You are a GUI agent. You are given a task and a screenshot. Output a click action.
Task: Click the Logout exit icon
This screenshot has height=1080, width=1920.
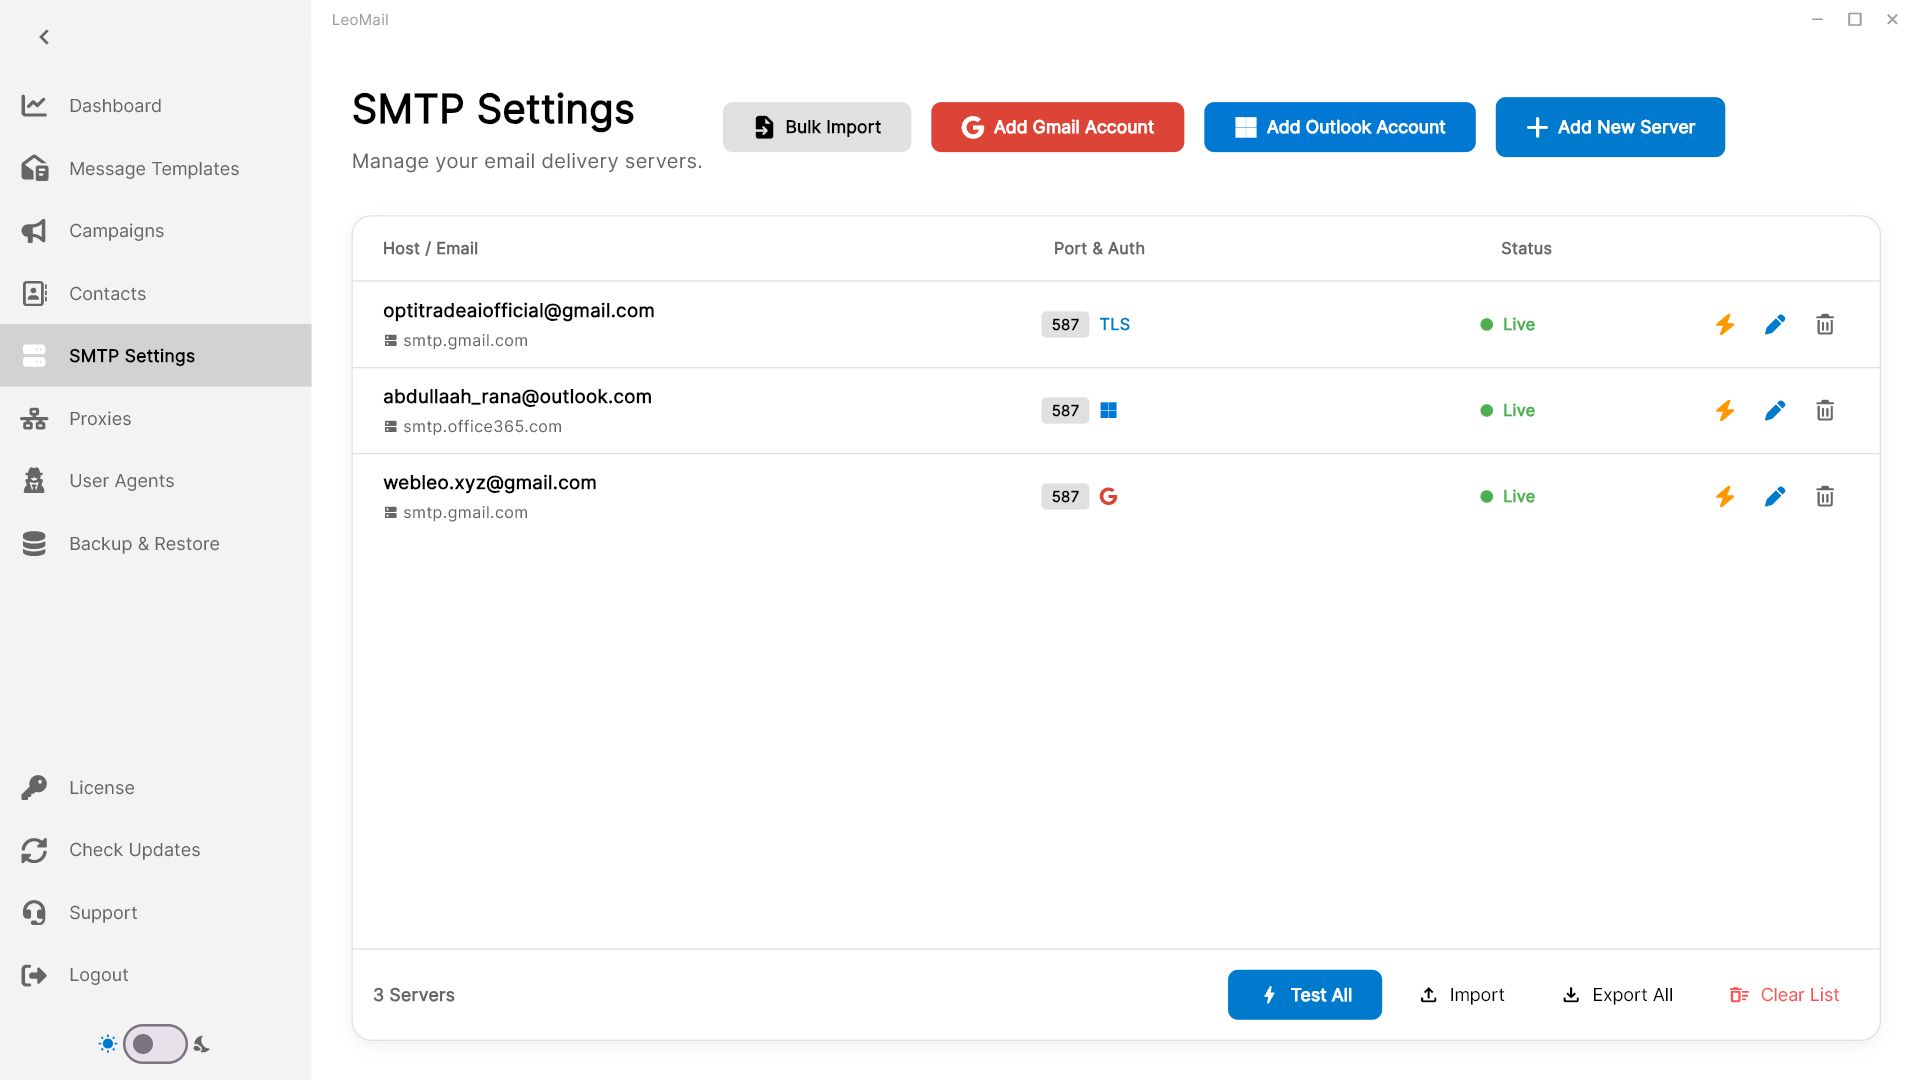click(x=34, y=975)
